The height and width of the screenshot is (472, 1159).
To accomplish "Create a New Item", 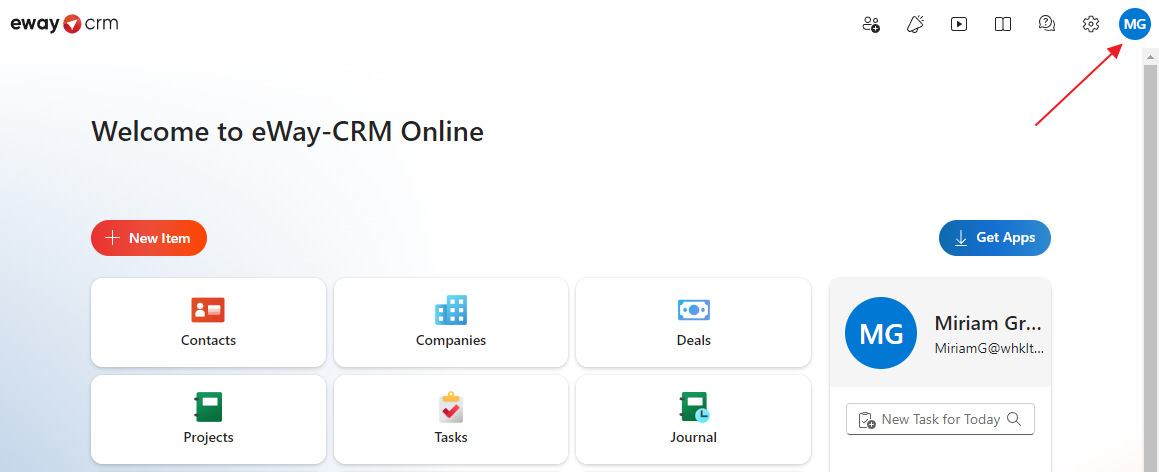I will [x=149, y=238].
